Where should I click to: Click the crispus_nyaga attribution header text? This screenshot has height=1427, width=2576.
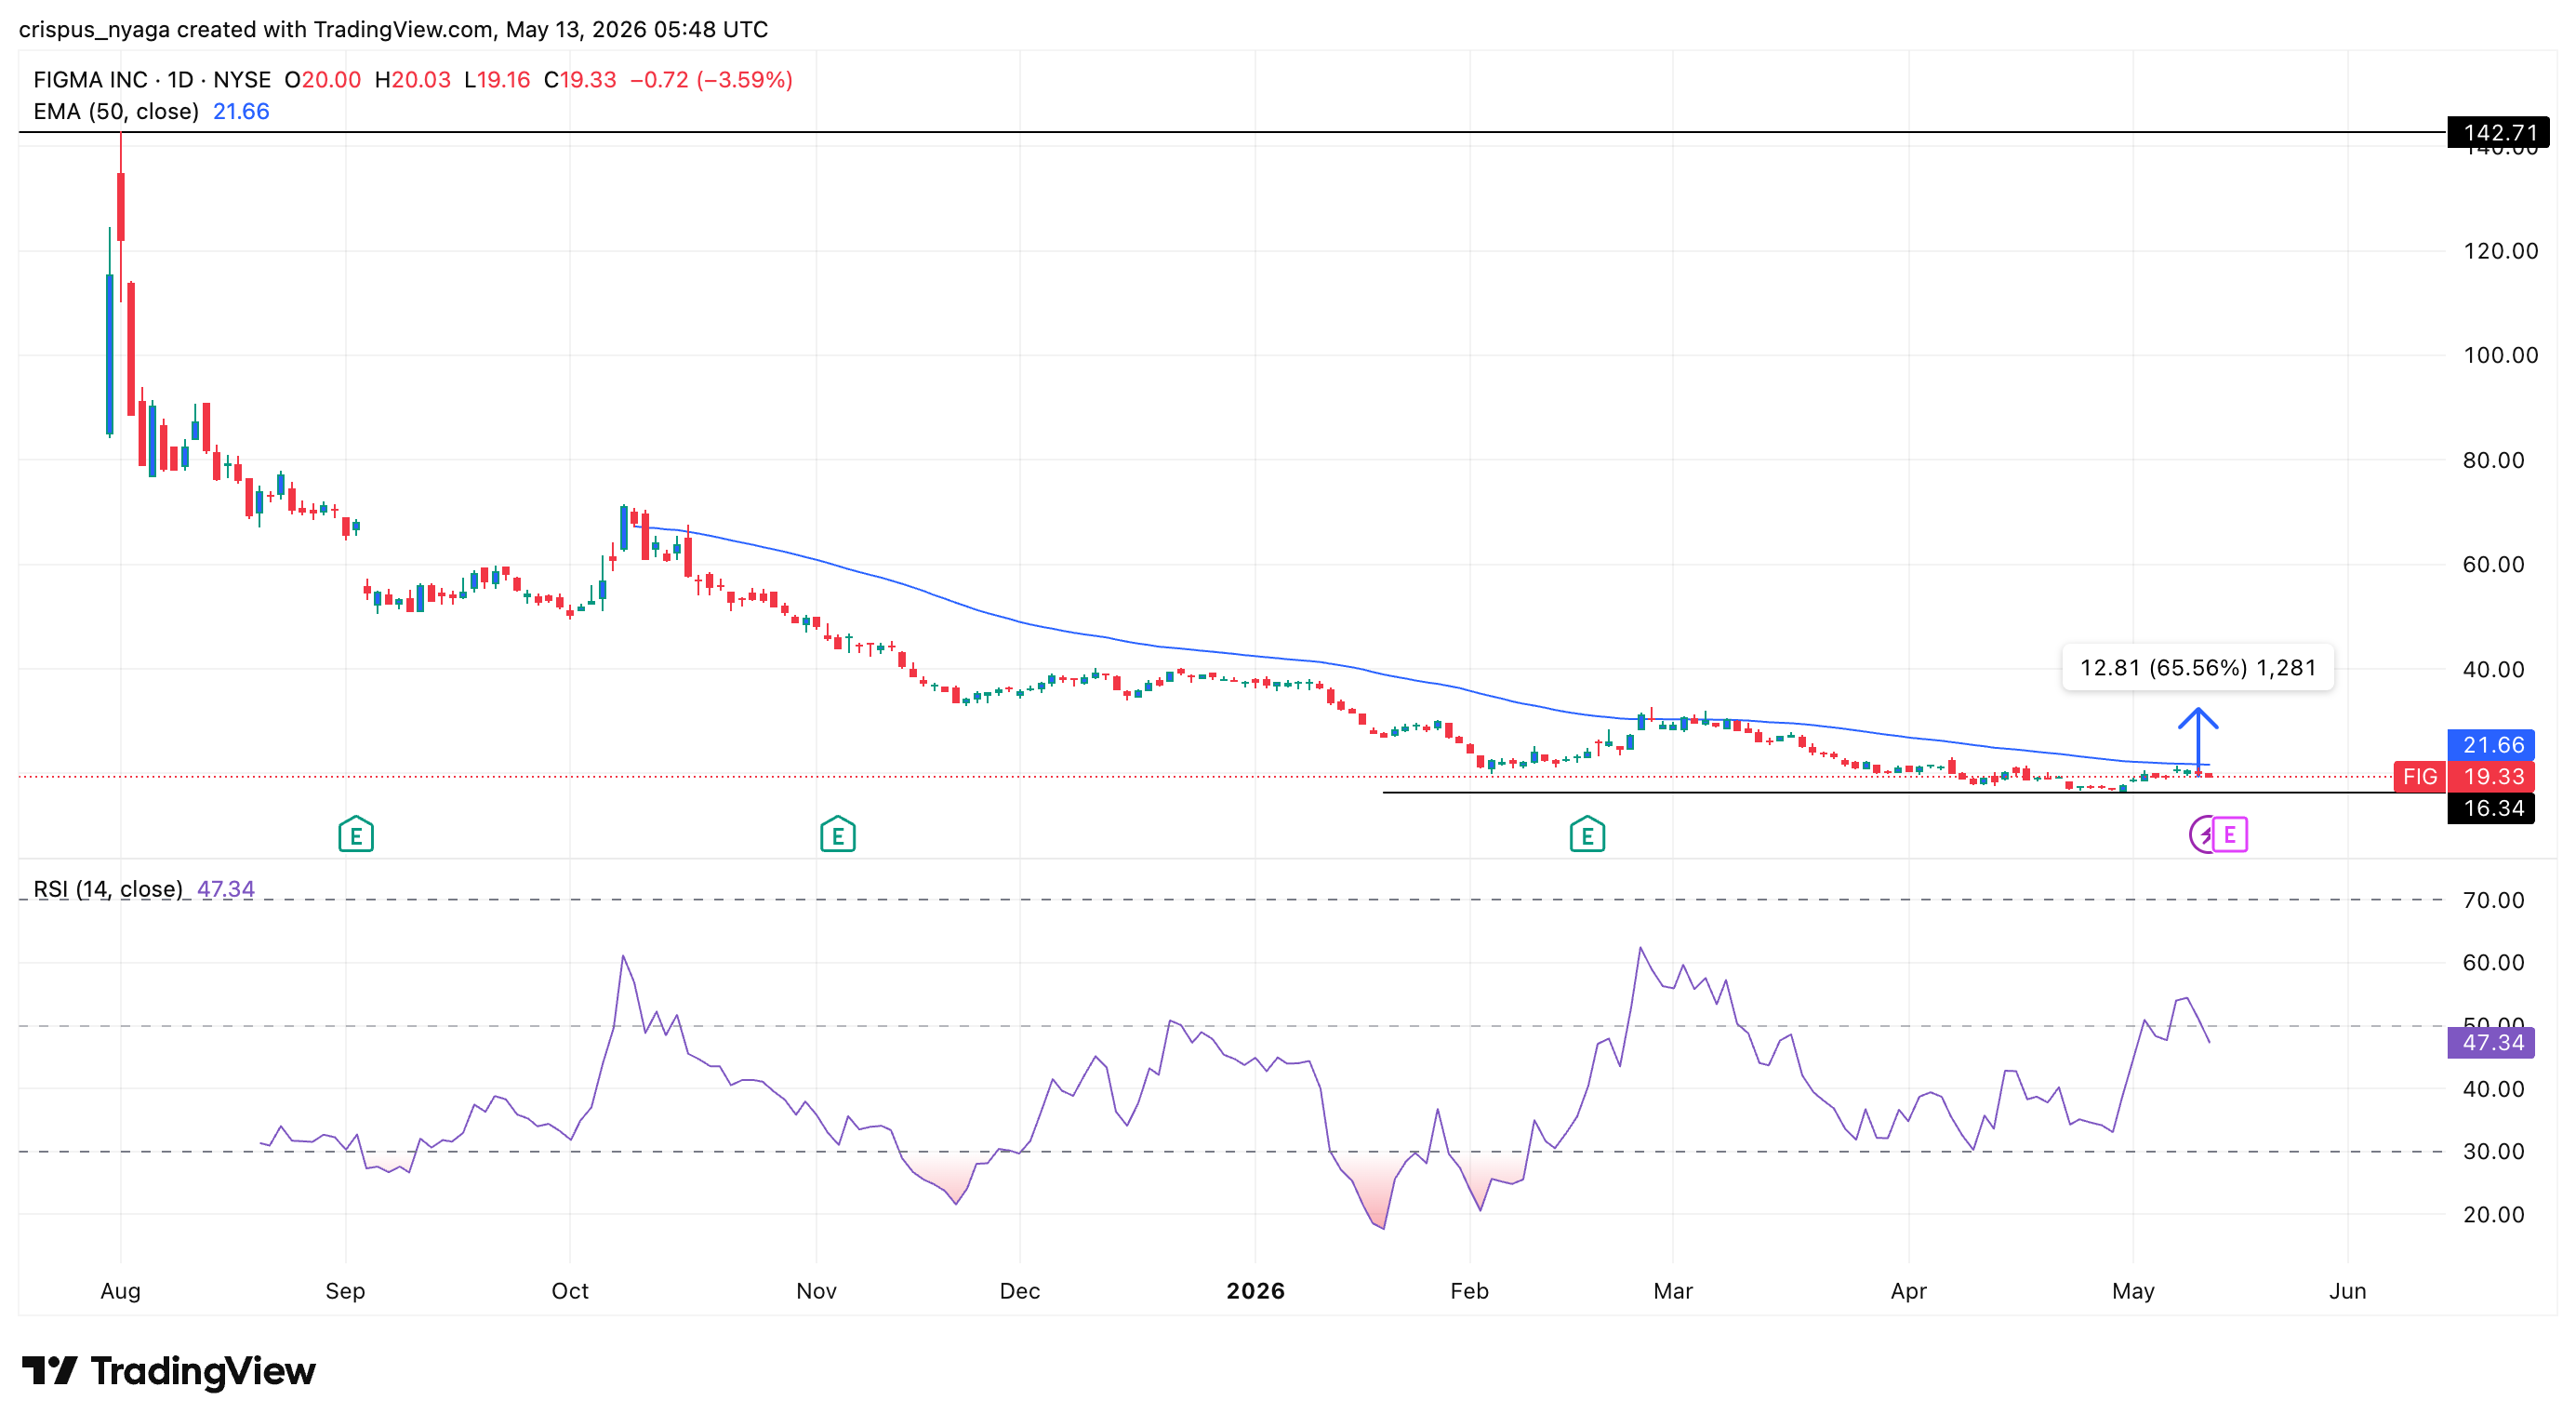(x=394, y=29)
